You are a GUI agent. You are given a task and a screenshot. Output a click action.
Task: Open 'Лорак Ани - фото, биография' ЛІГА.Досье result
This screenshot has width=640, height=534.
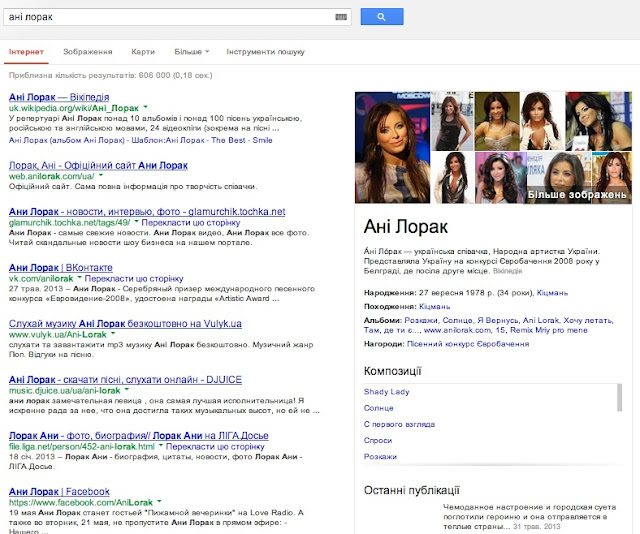tap(138, 436)
